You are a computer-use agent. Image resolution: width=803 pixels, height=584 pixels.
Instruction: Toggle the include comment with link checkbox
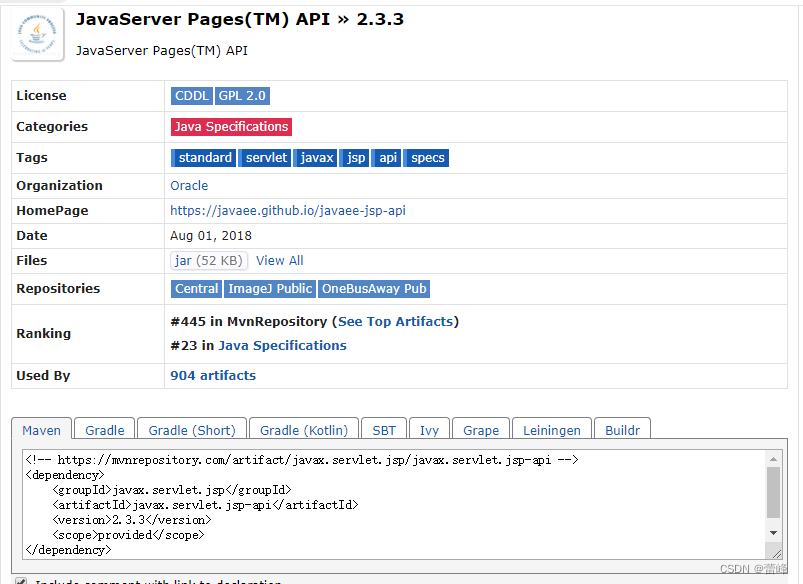[21, 581]
